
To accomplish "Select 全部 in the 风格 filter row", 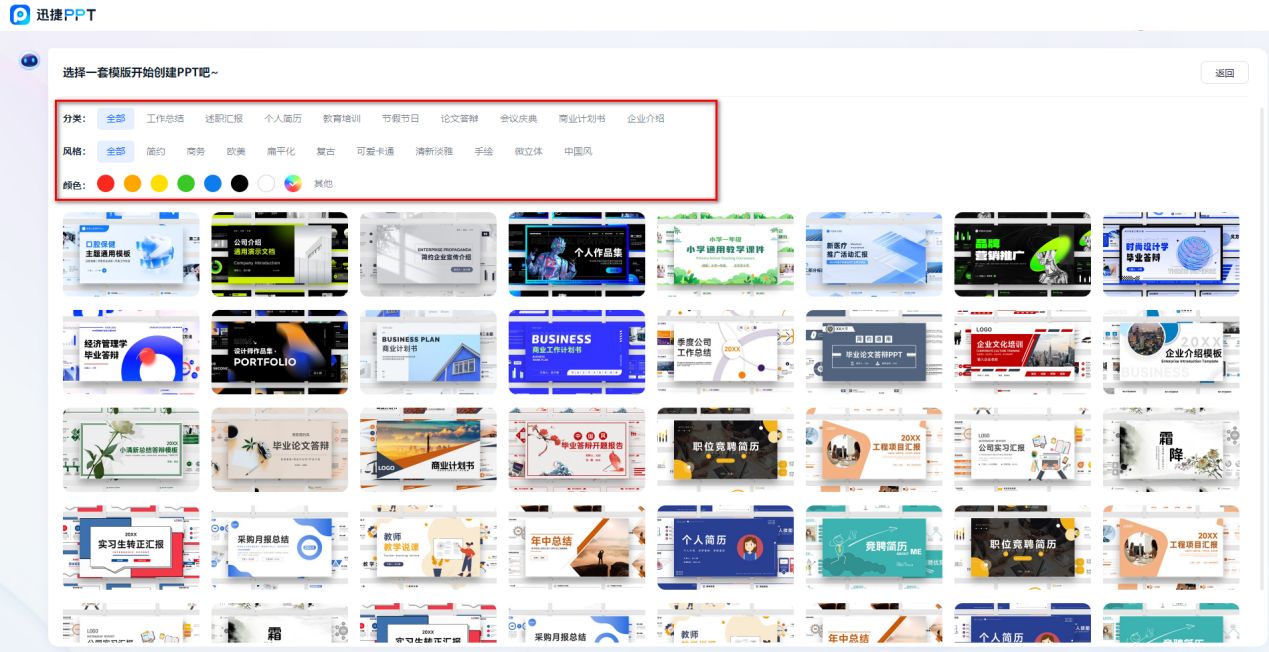I will (116, 151).
